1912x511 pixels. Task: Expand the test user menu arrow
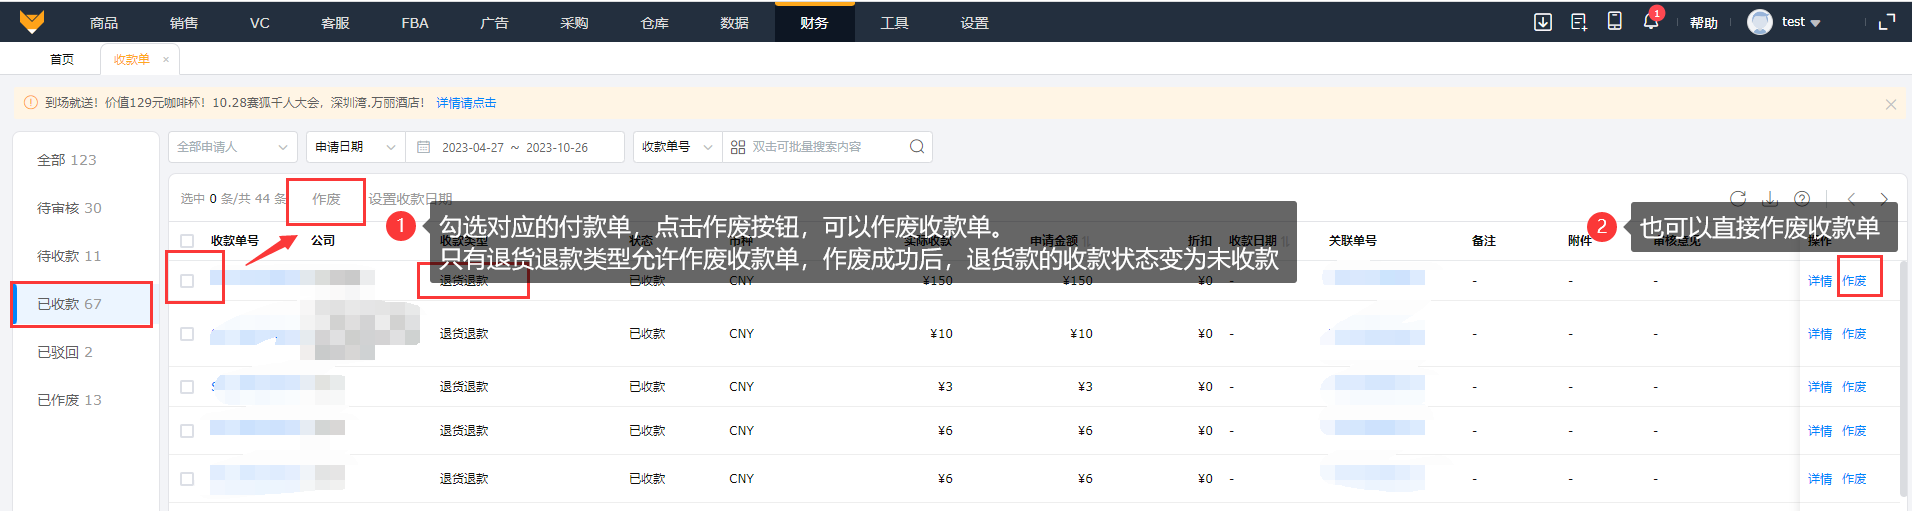[x=1815, y=23]
